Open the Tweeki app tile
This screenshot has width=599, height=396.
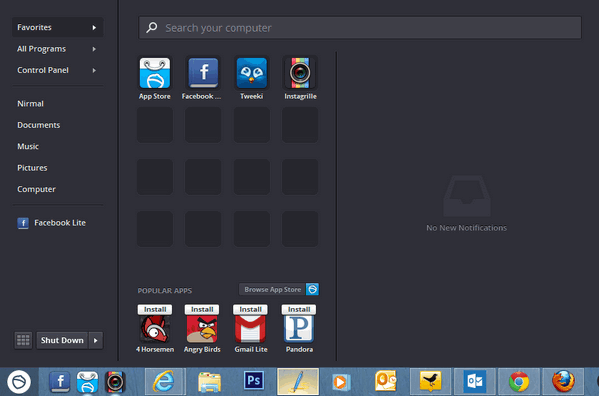point(251,73)
